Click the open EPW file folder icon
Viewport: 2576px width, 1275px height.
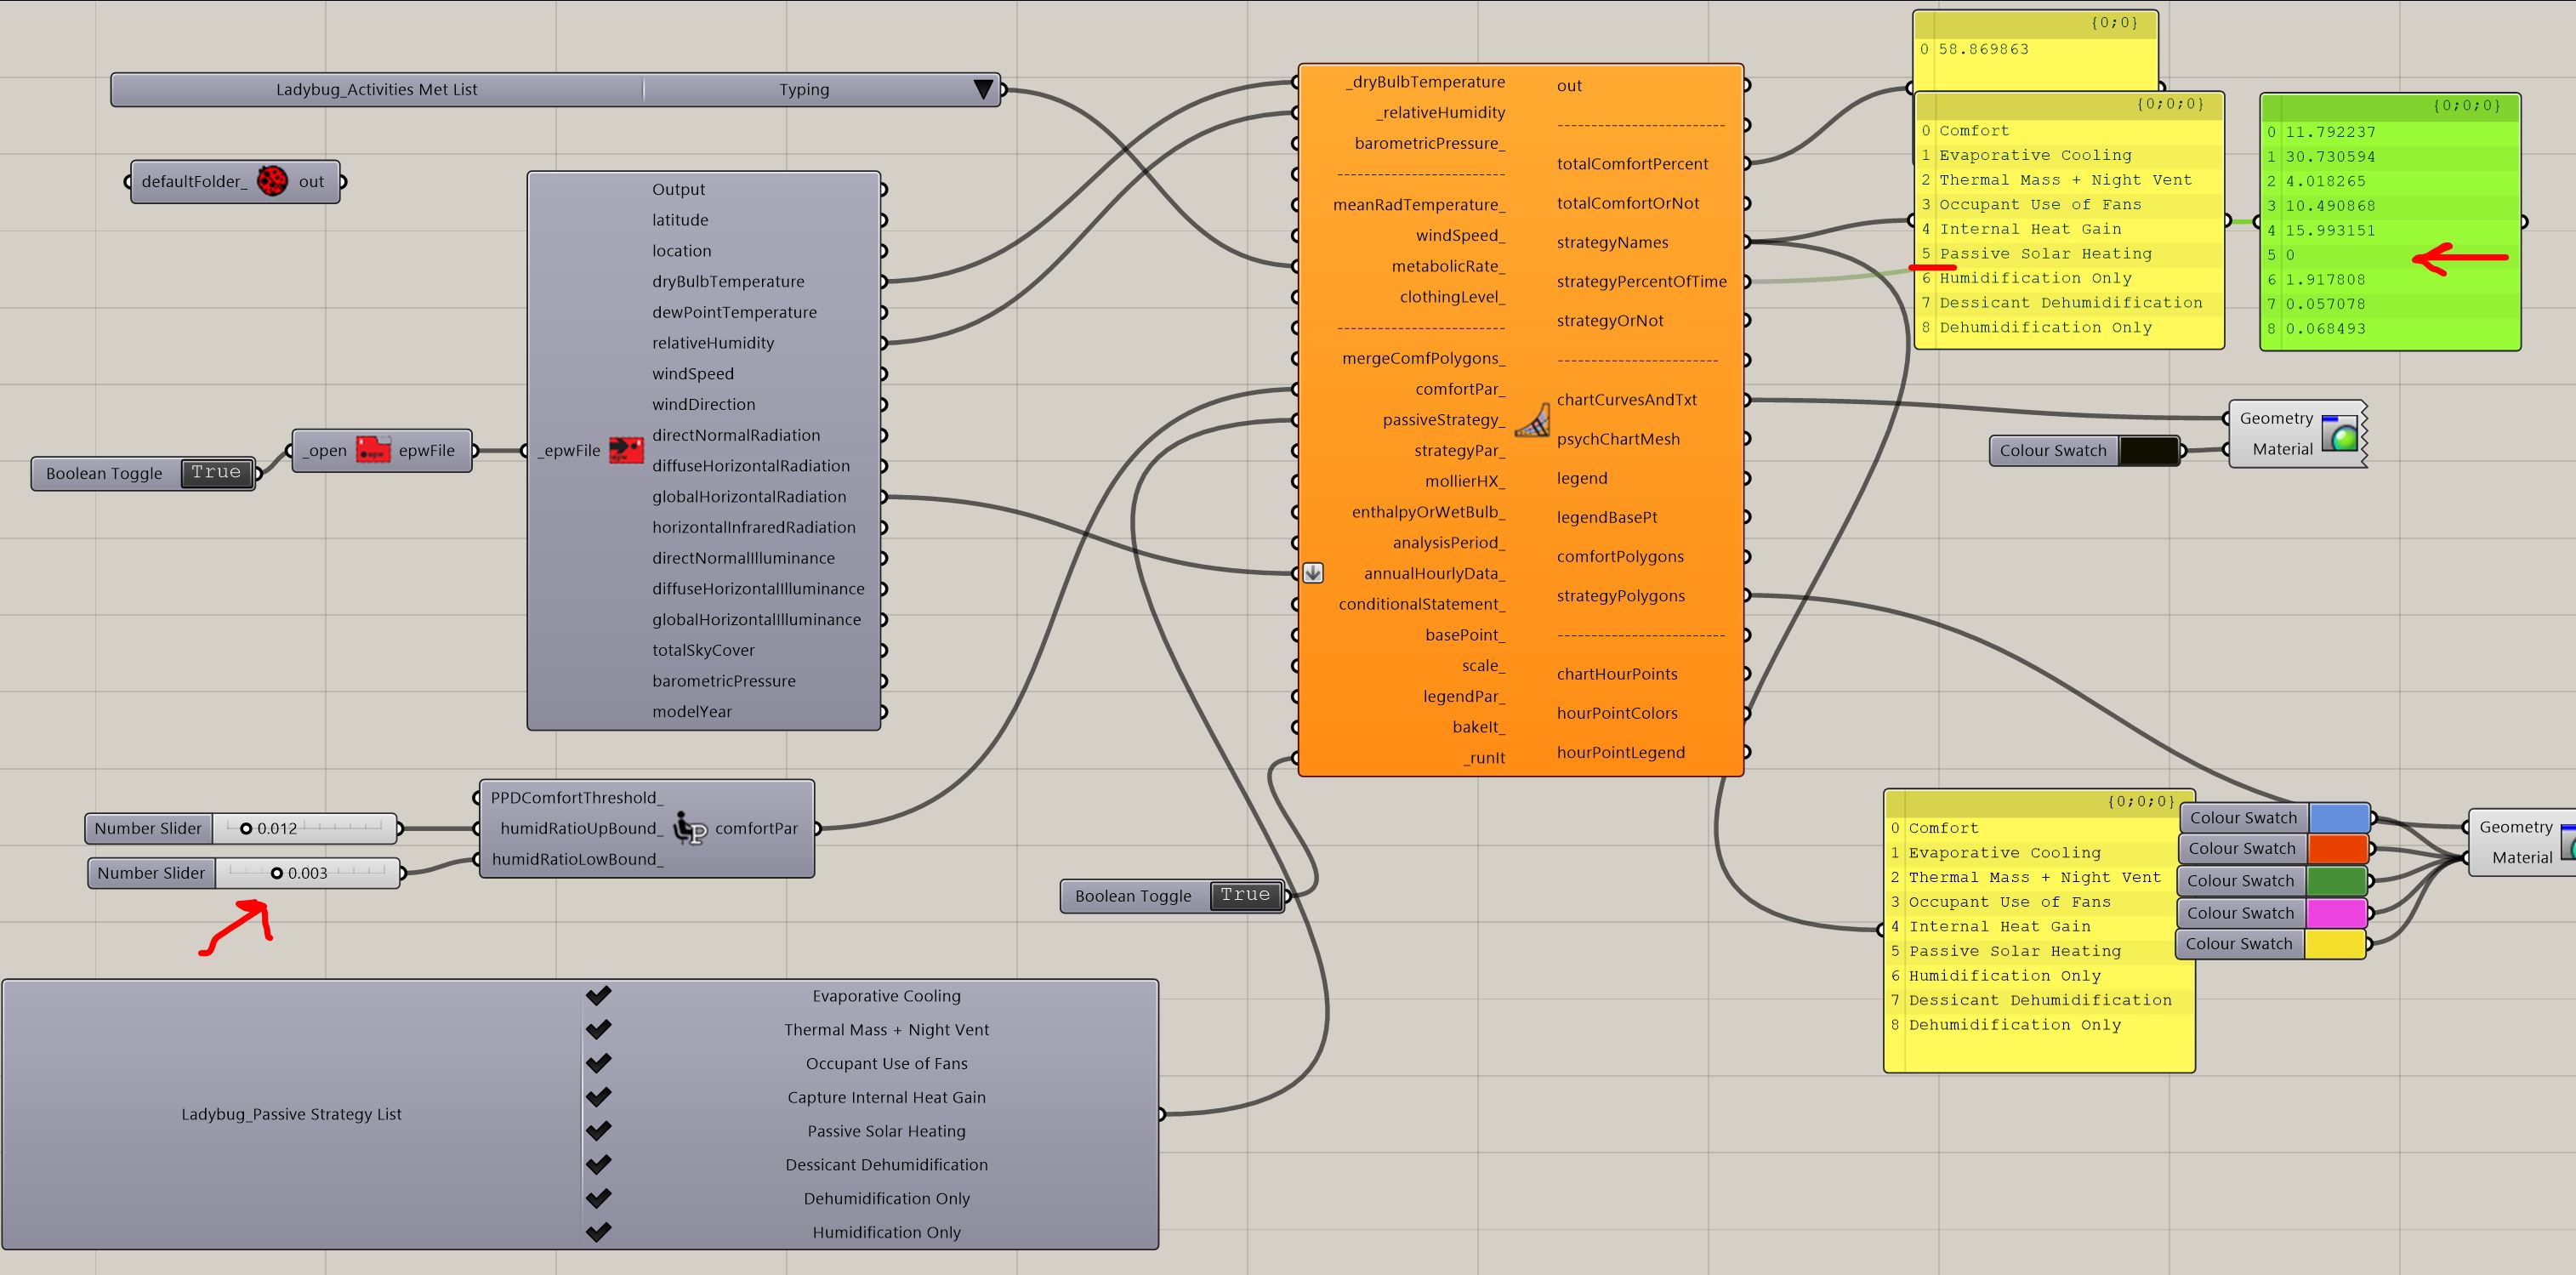(x=373, y=450)
